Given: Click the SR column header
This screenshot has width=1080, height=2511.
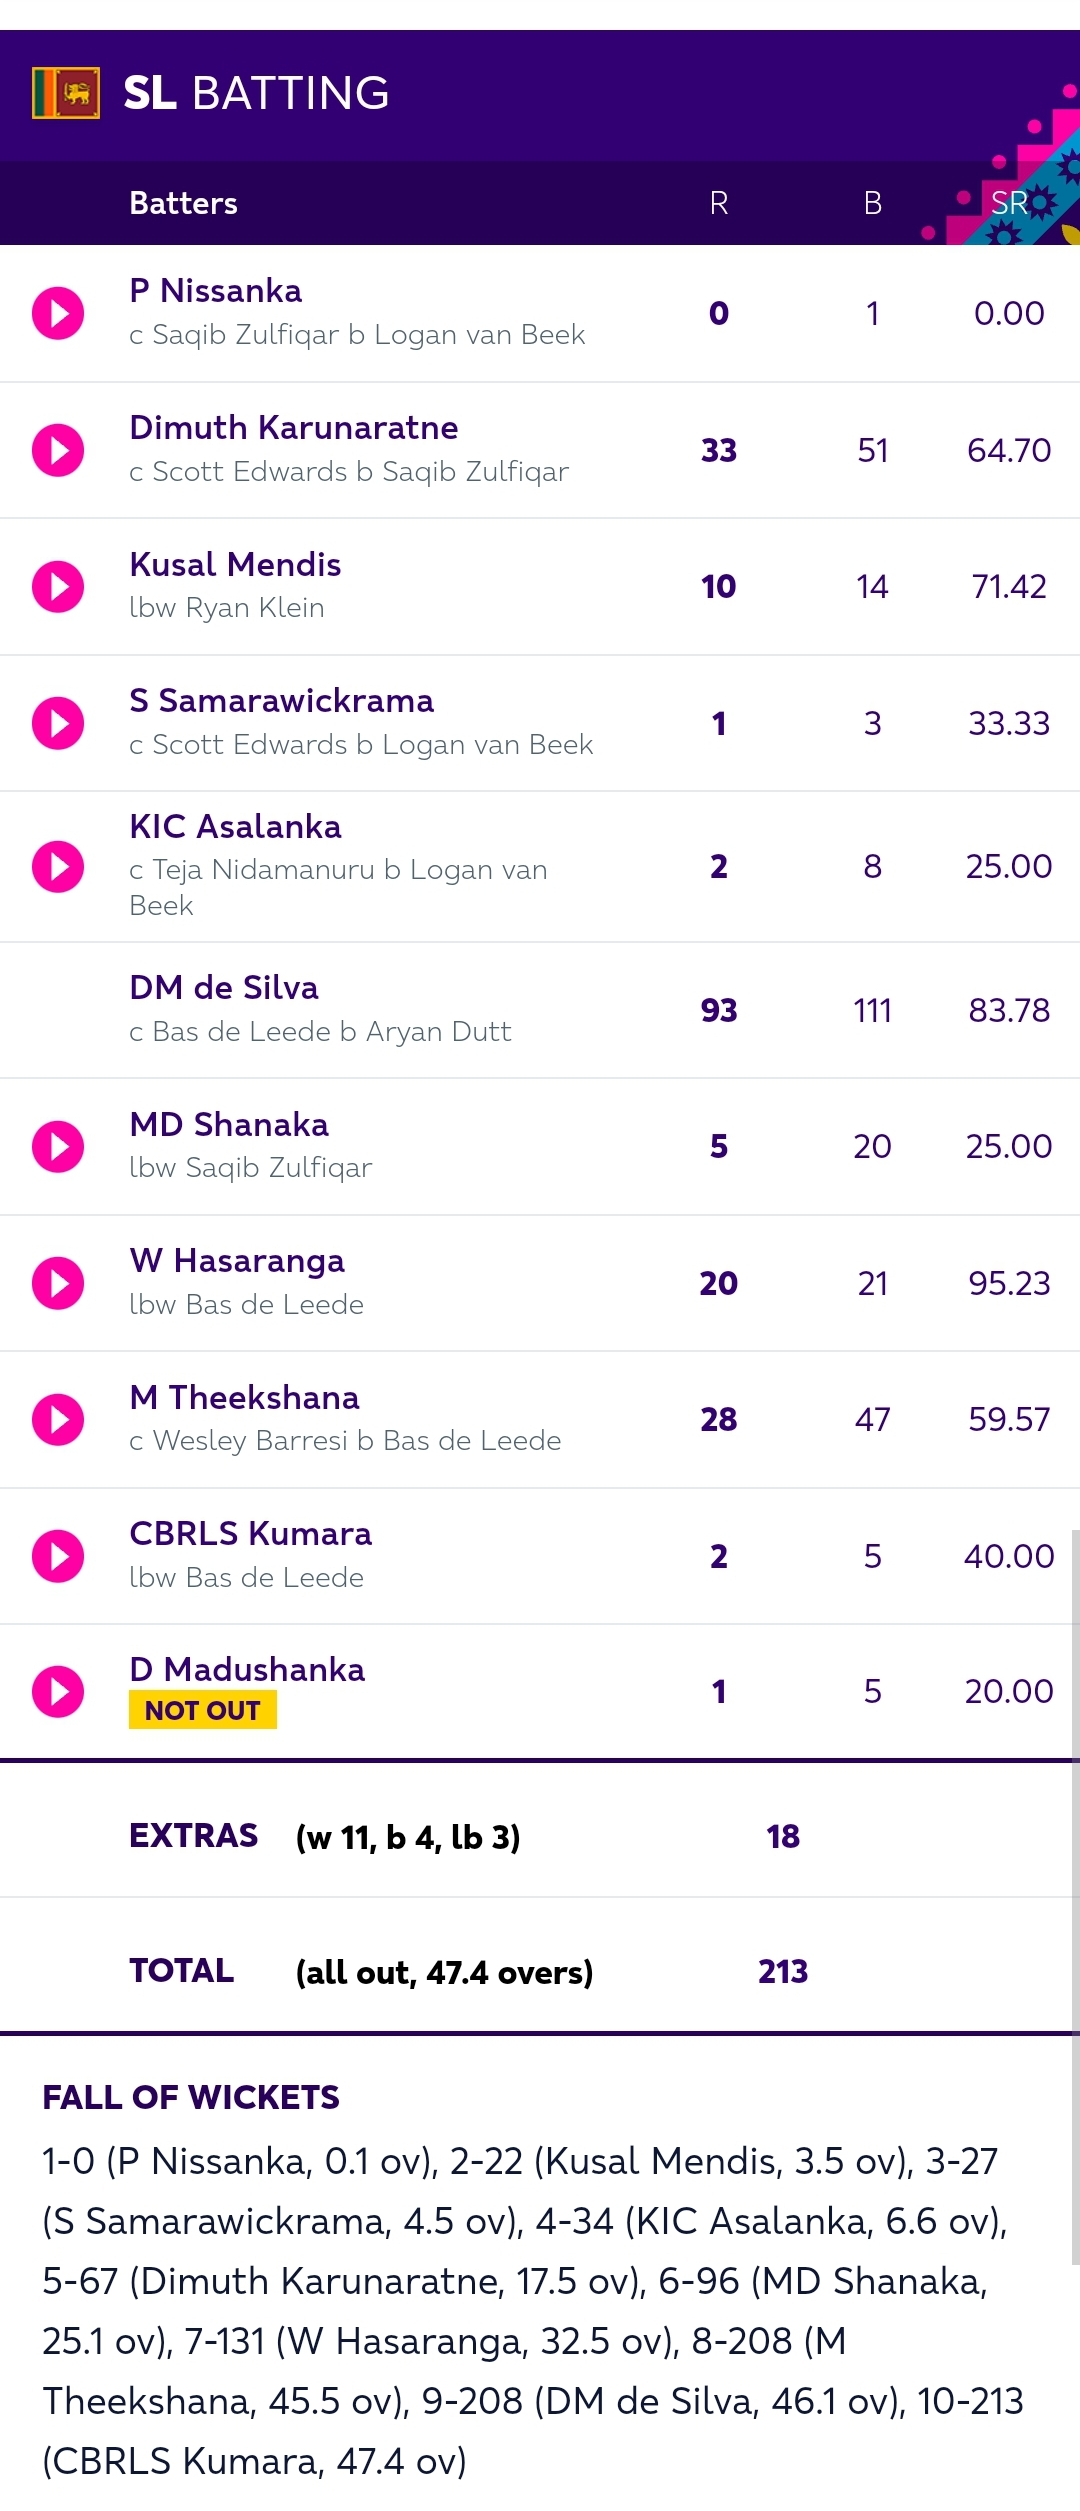Looking at the screenshot, I should pos(1009,203).
